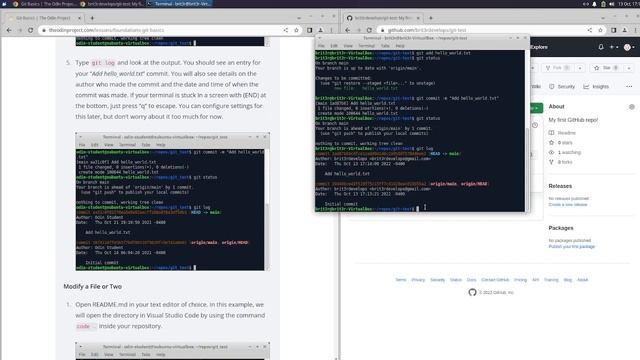Open the Terms footer link
The height and width of the screenshot is (360, 640).
pyautogui.click(x=401, y=280)
